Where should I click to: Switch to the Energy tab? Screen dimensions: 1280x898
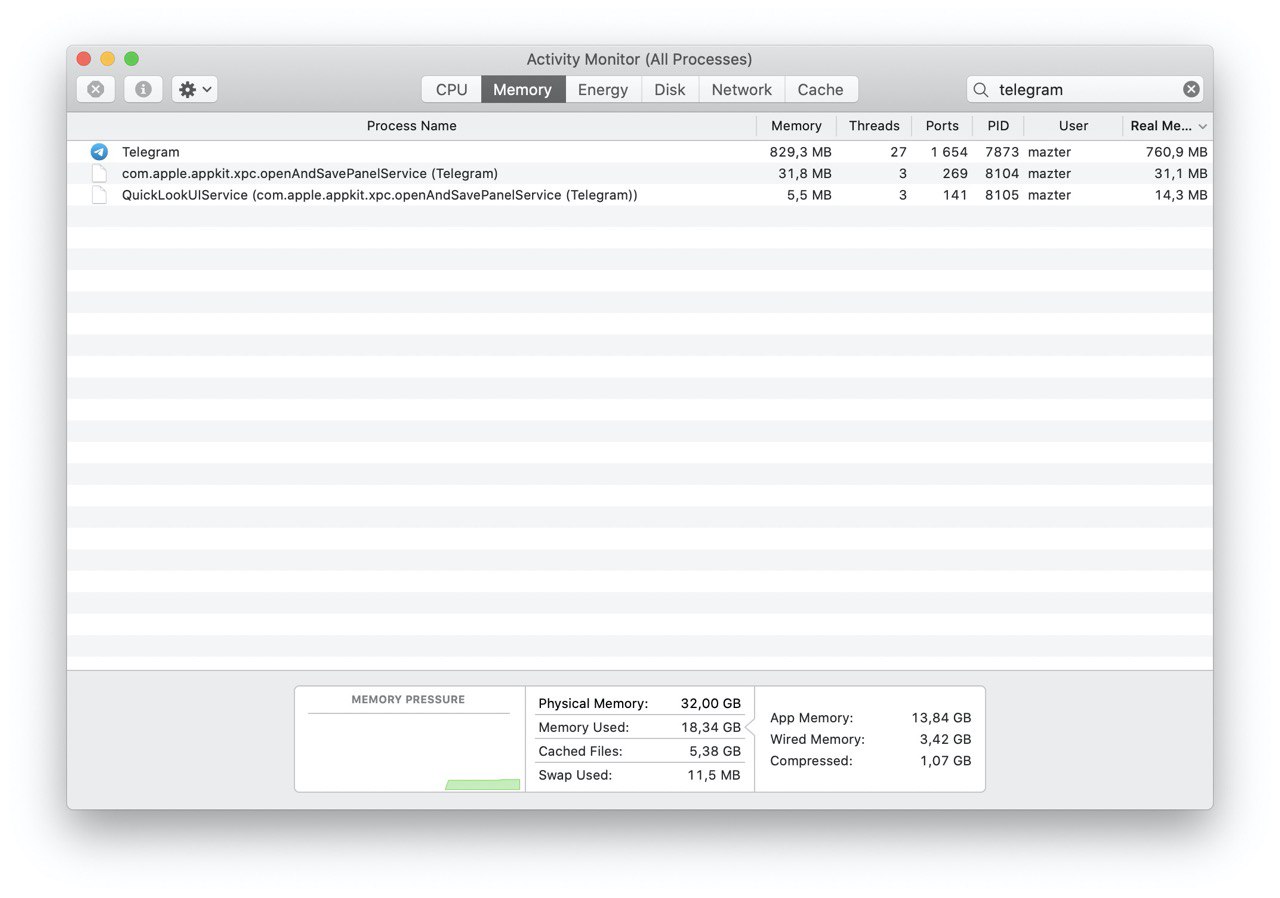click(x=603, y=89)
